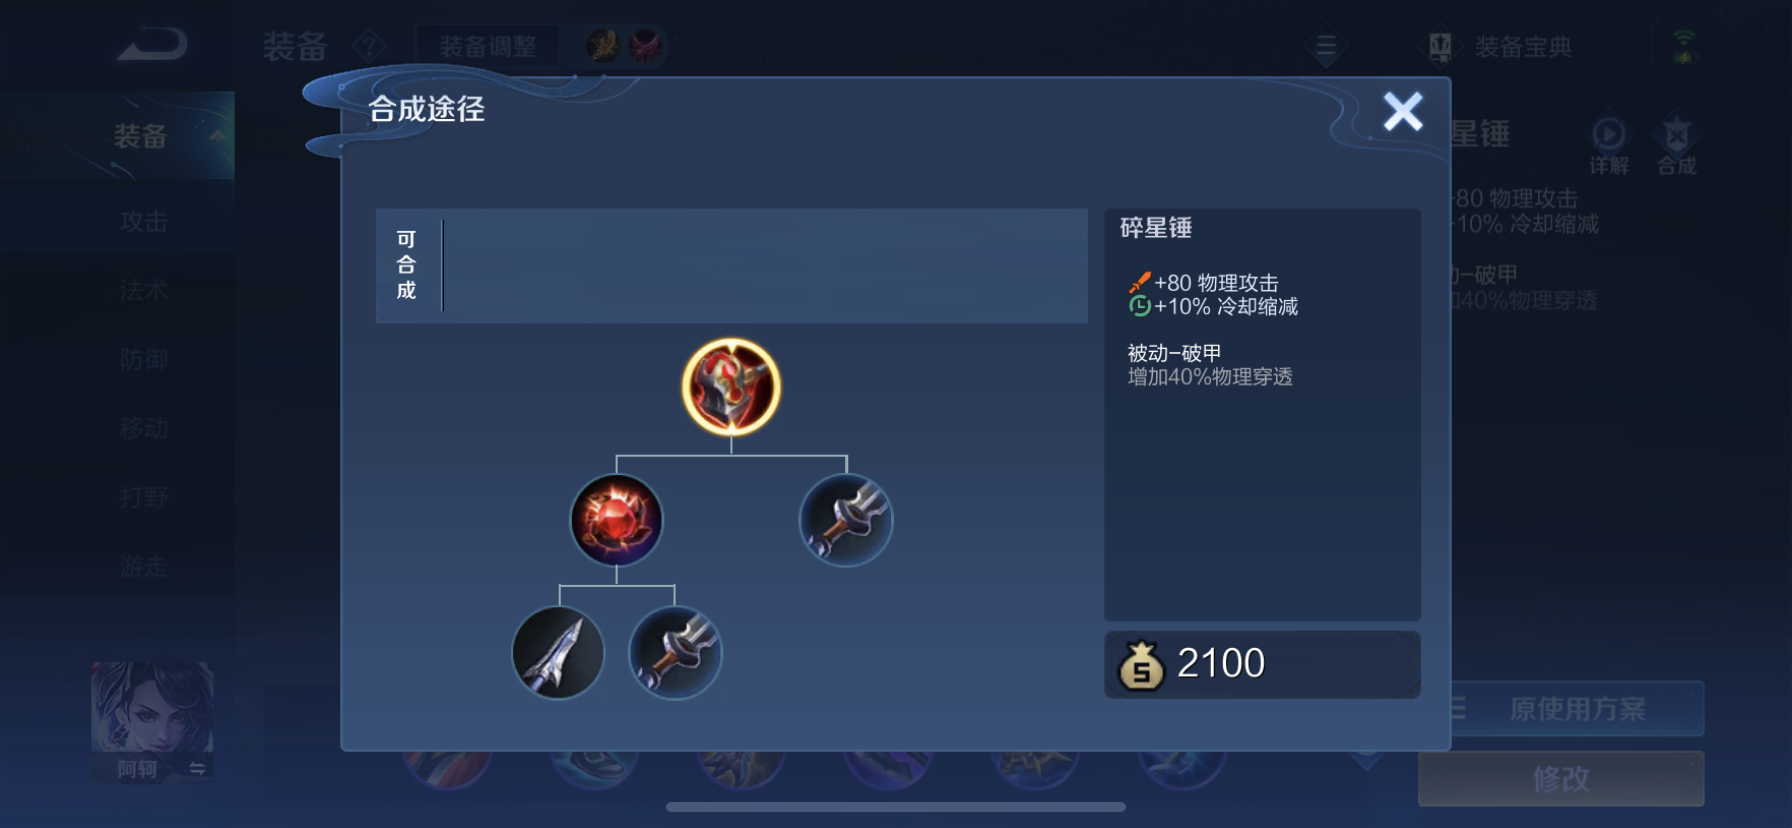Tap the 合成 star icon
1792x828 pixels.
1677,134
